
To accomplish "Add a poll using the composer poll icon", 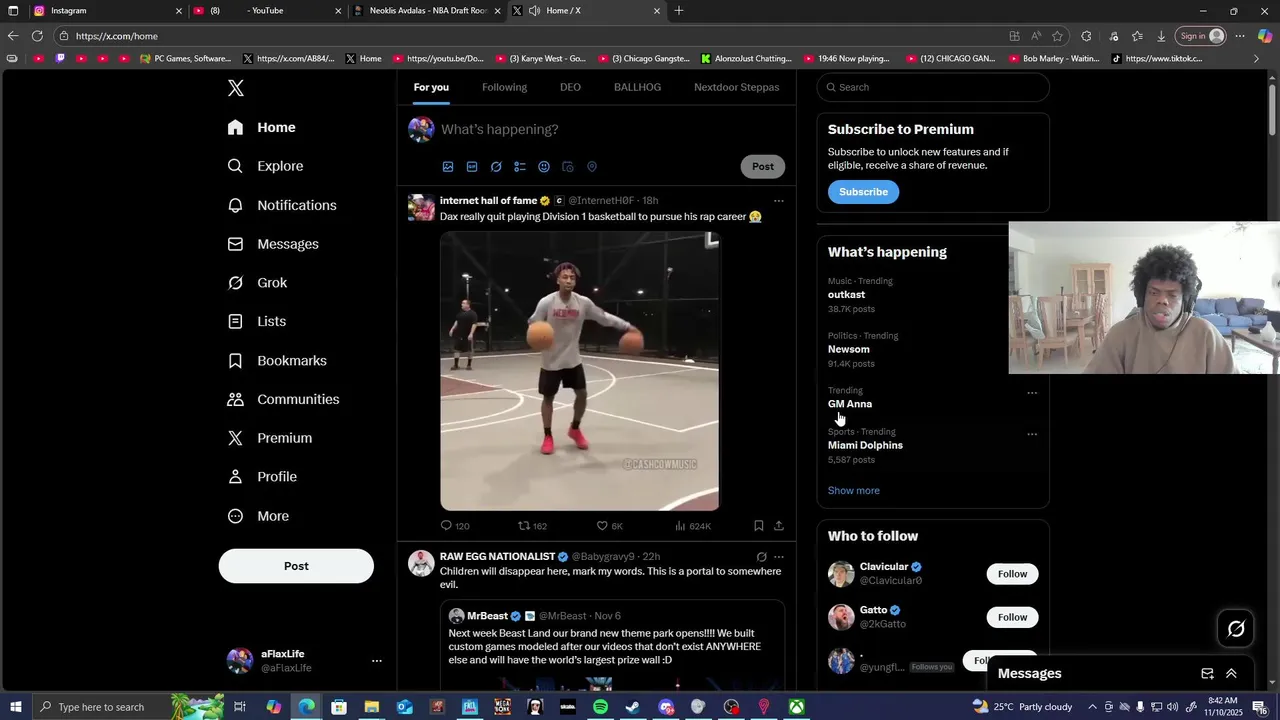I will point(520,167).
